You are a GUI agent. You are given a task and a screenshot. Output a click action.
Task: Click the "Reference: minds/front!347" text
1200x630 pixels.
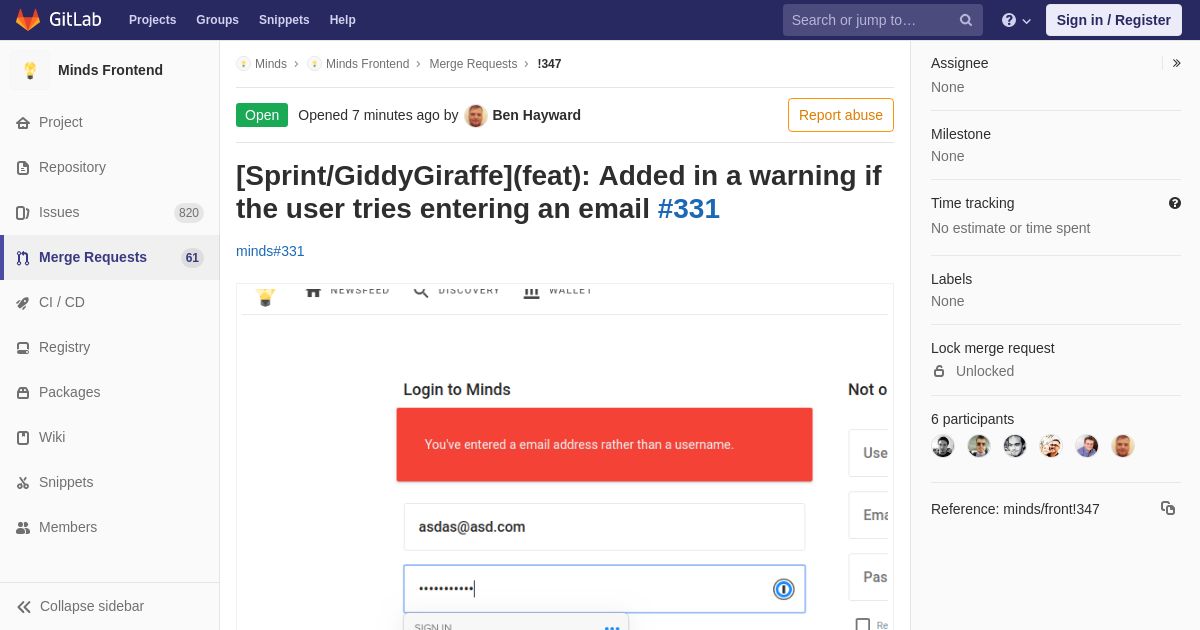click(x=1015, y=509)
